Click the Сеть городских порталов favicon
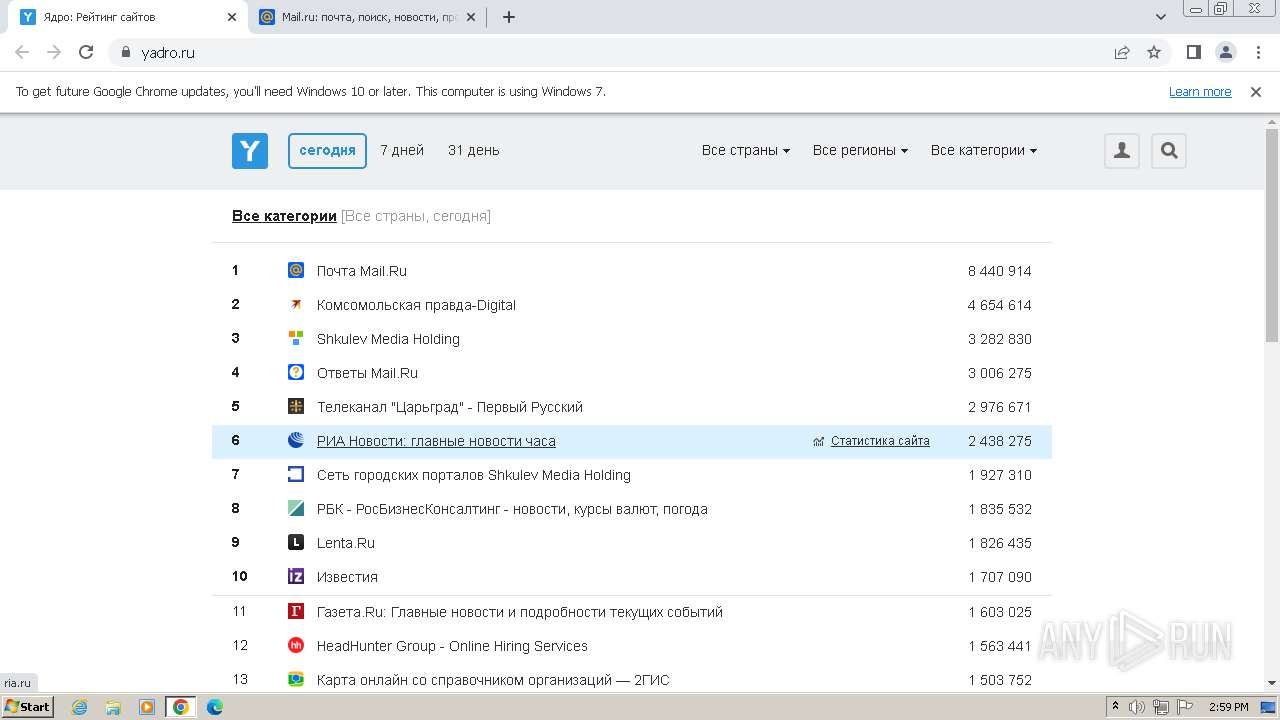Screen dimensions: 1280x720 tap(296, 474)
